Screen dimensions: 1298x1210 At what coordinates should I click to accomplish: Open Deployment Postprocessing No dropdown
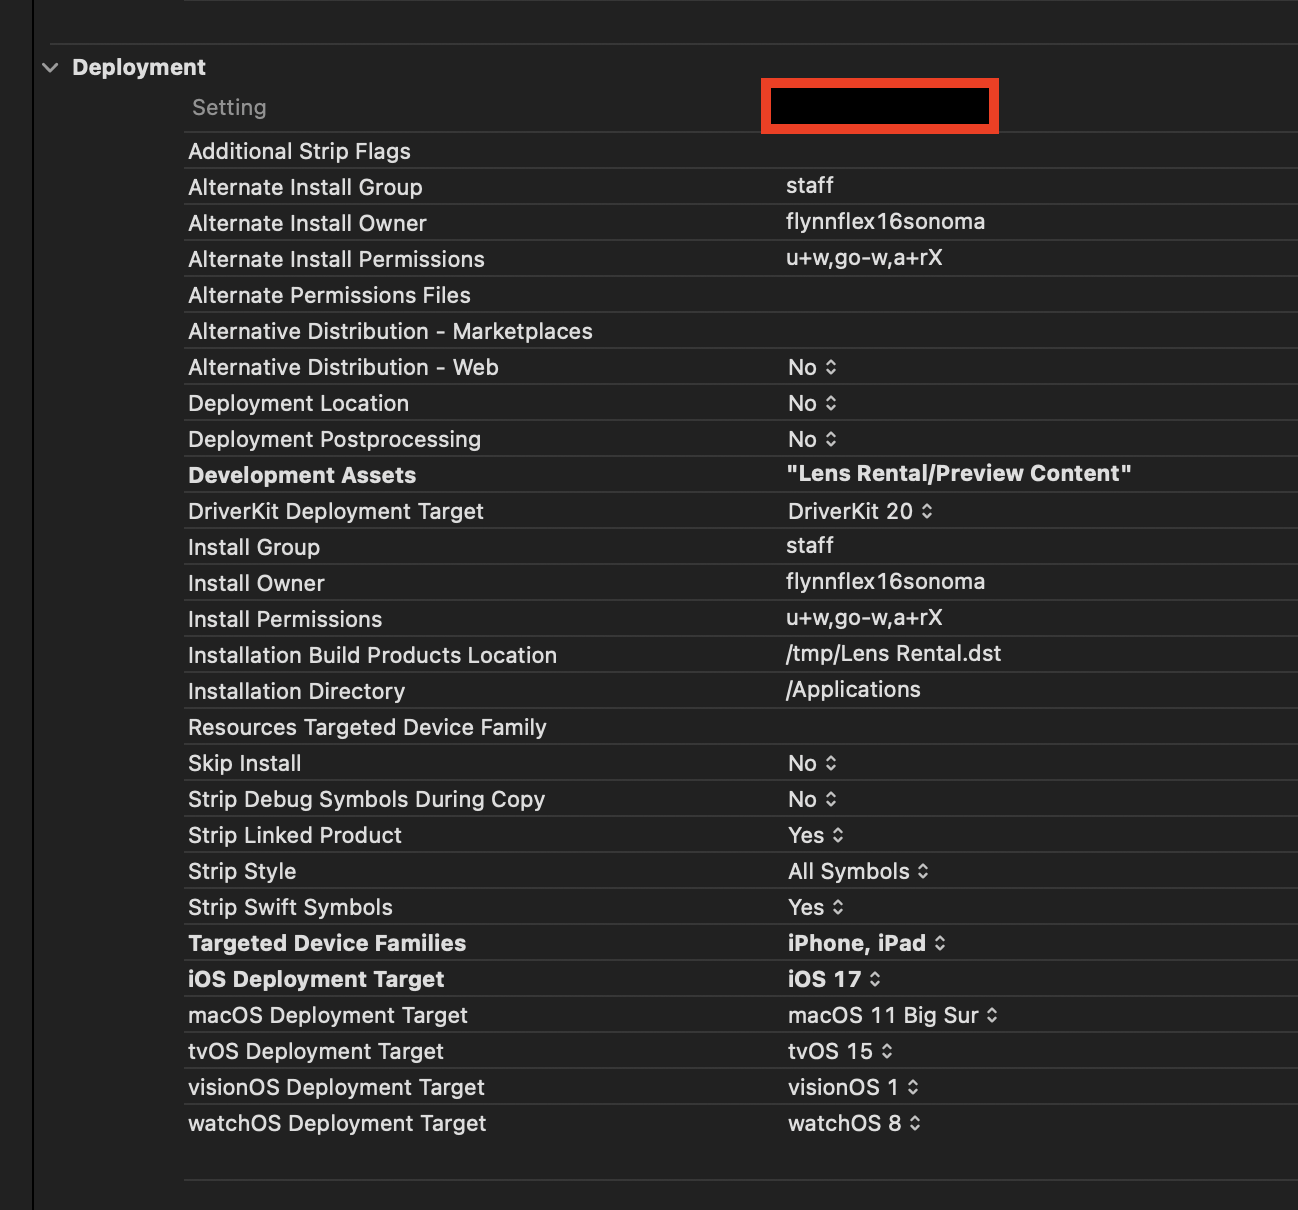click(812, 440)
